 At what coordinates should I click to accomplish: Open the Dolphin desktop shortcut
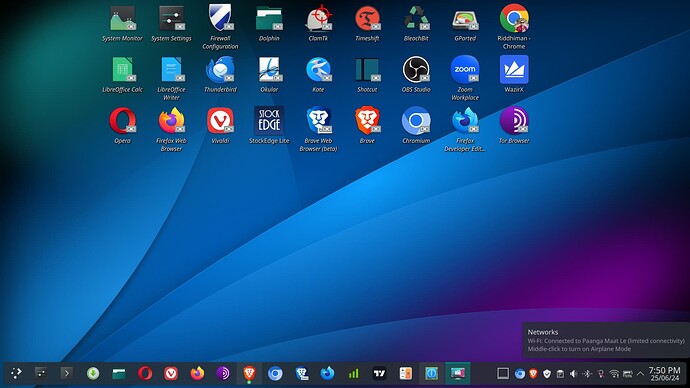click(x=269, y=18)
